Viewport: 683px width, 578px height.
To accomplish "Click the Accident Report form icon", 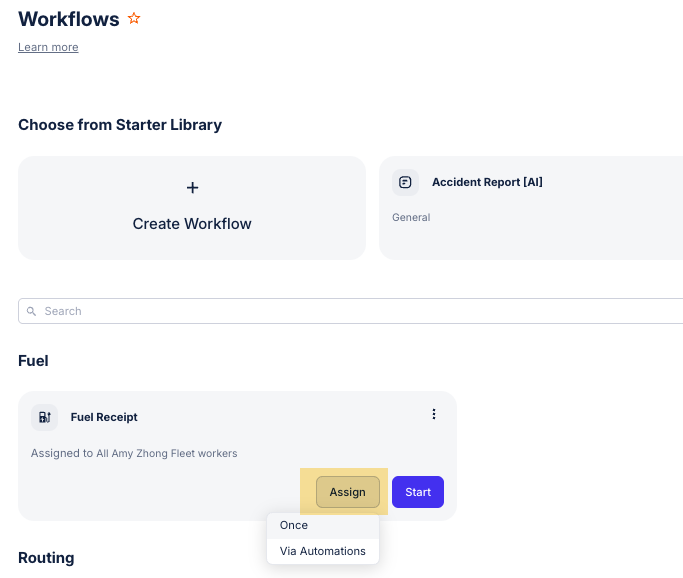I will pos(405,182).
